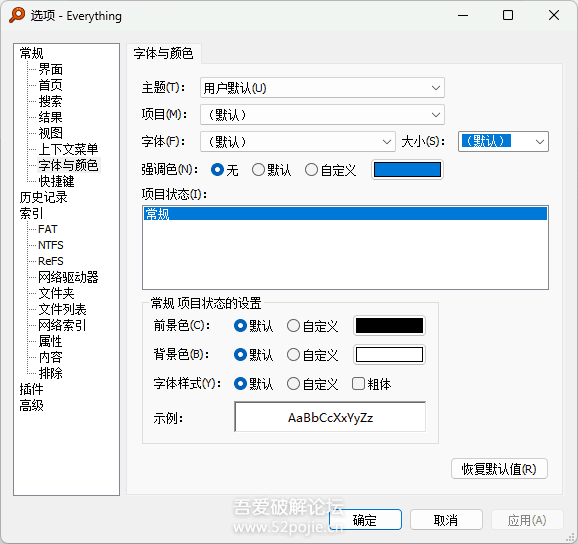Select 自定义 for foreground color
Image resolution: width=578 pixels, height=544 pixels.
313,325
